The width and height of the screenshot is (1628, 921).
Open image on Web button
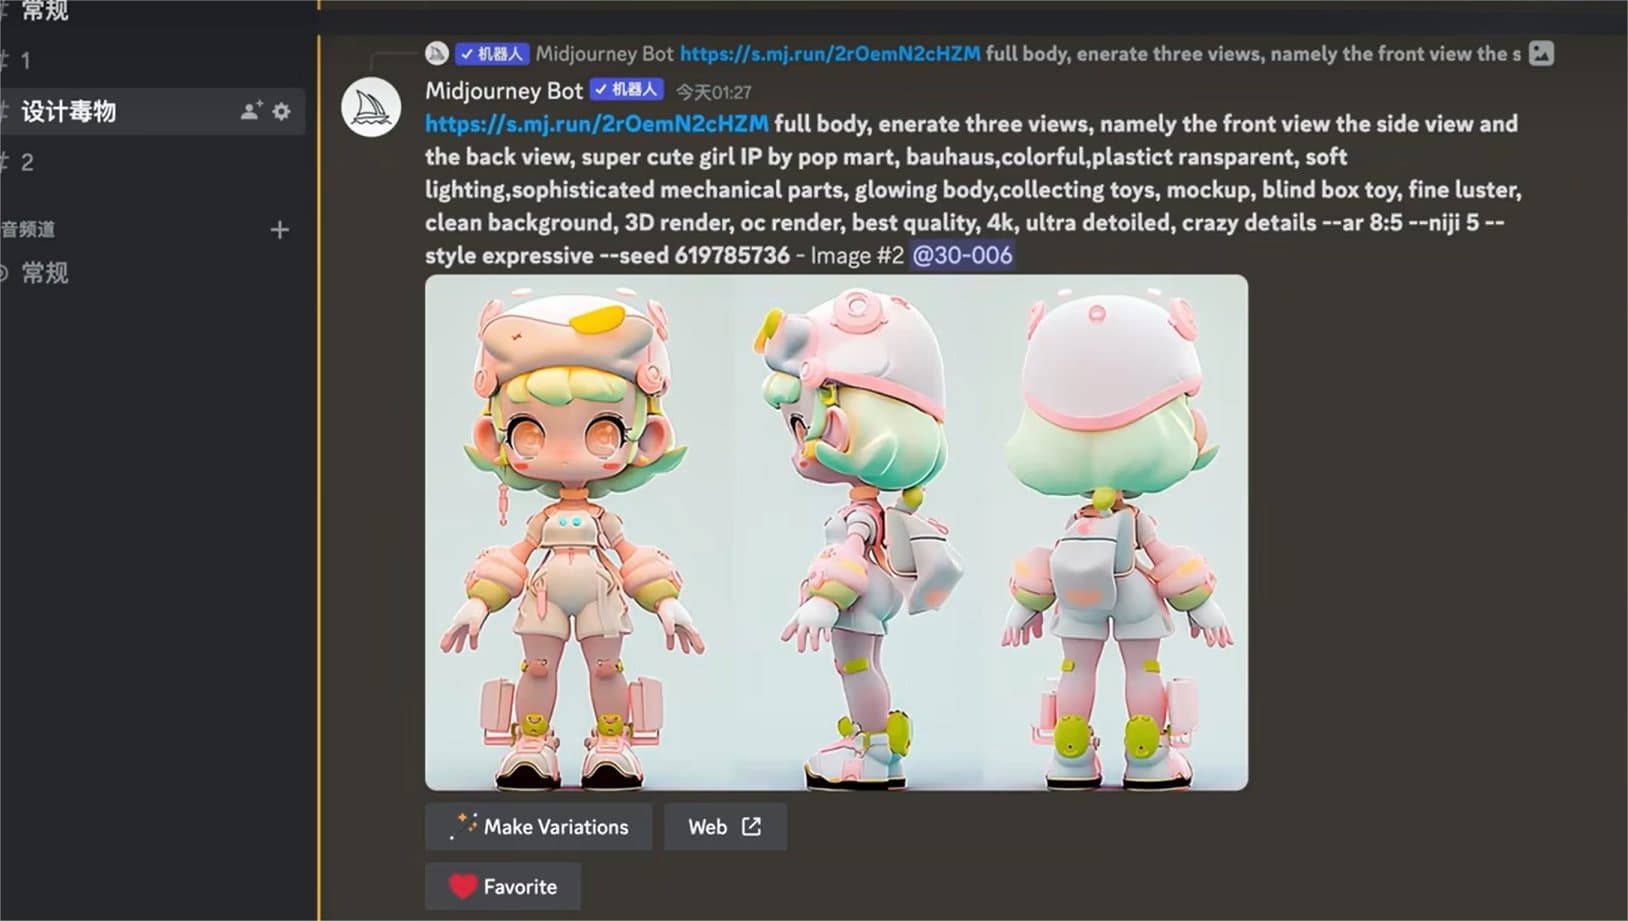point(725,827)
